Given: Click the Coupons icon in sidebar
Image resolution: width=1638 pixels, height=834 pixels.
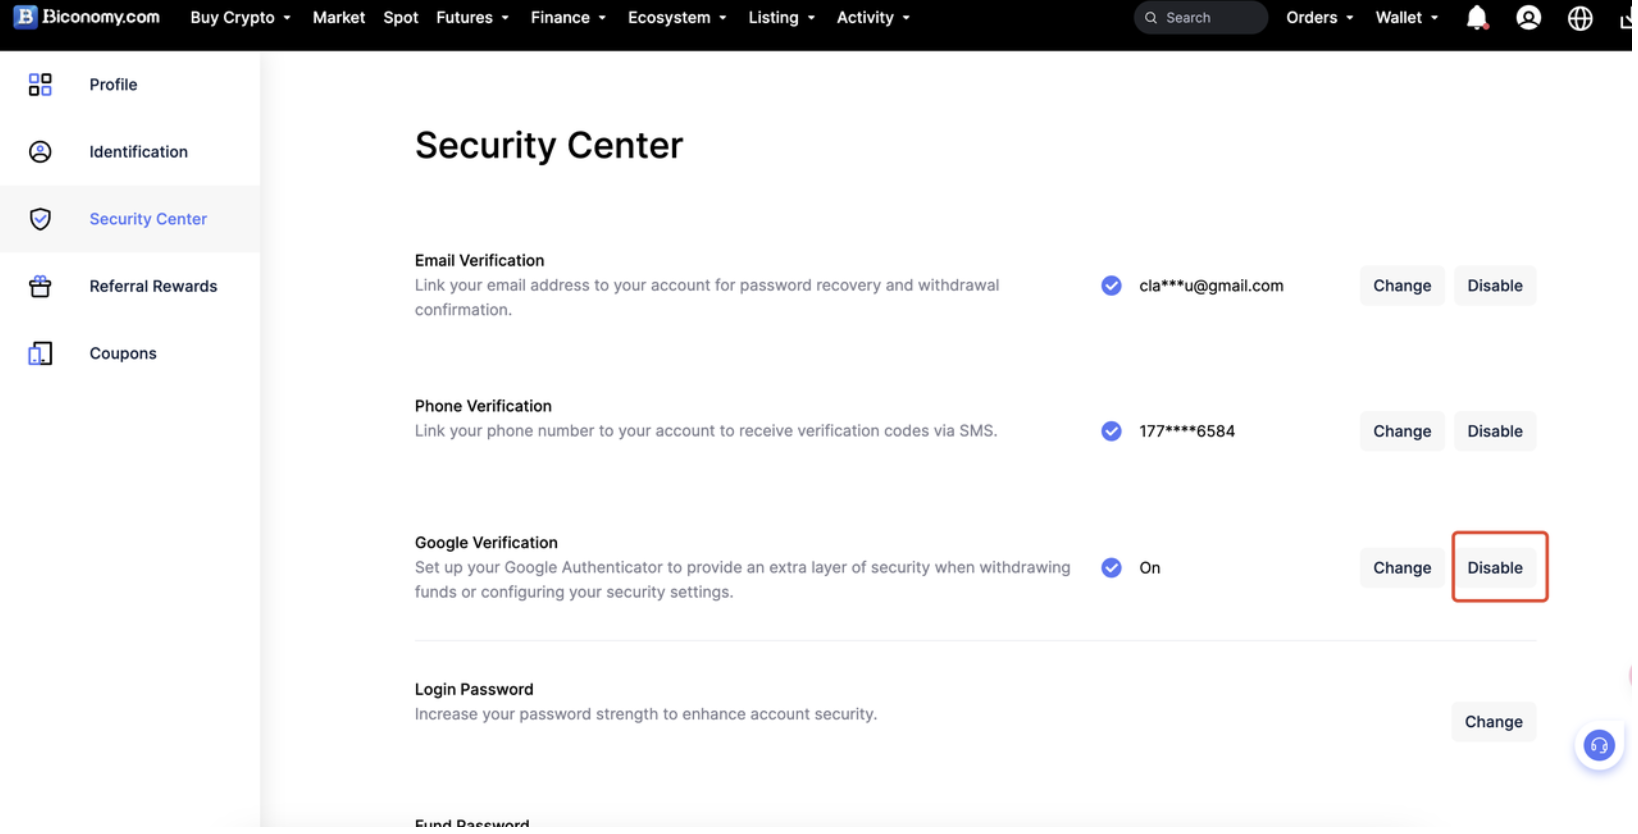Looking at the screenshot, I should coord(40,354).
